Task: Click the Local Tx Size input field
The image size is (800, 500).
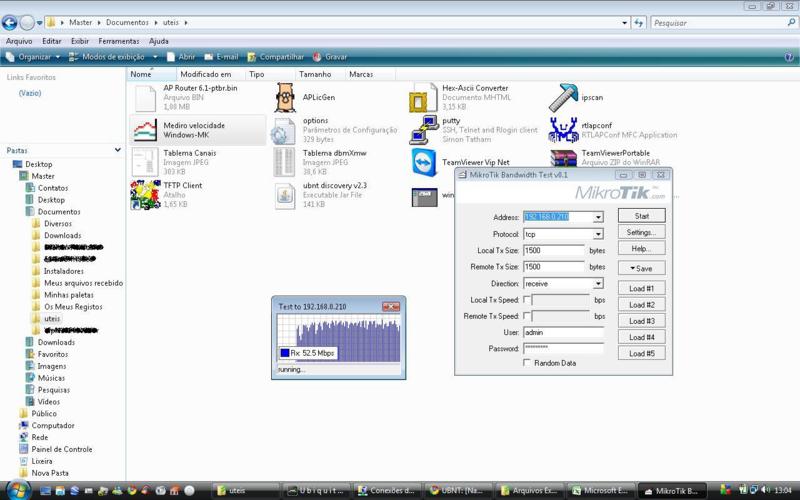Action: pos(554,251)
